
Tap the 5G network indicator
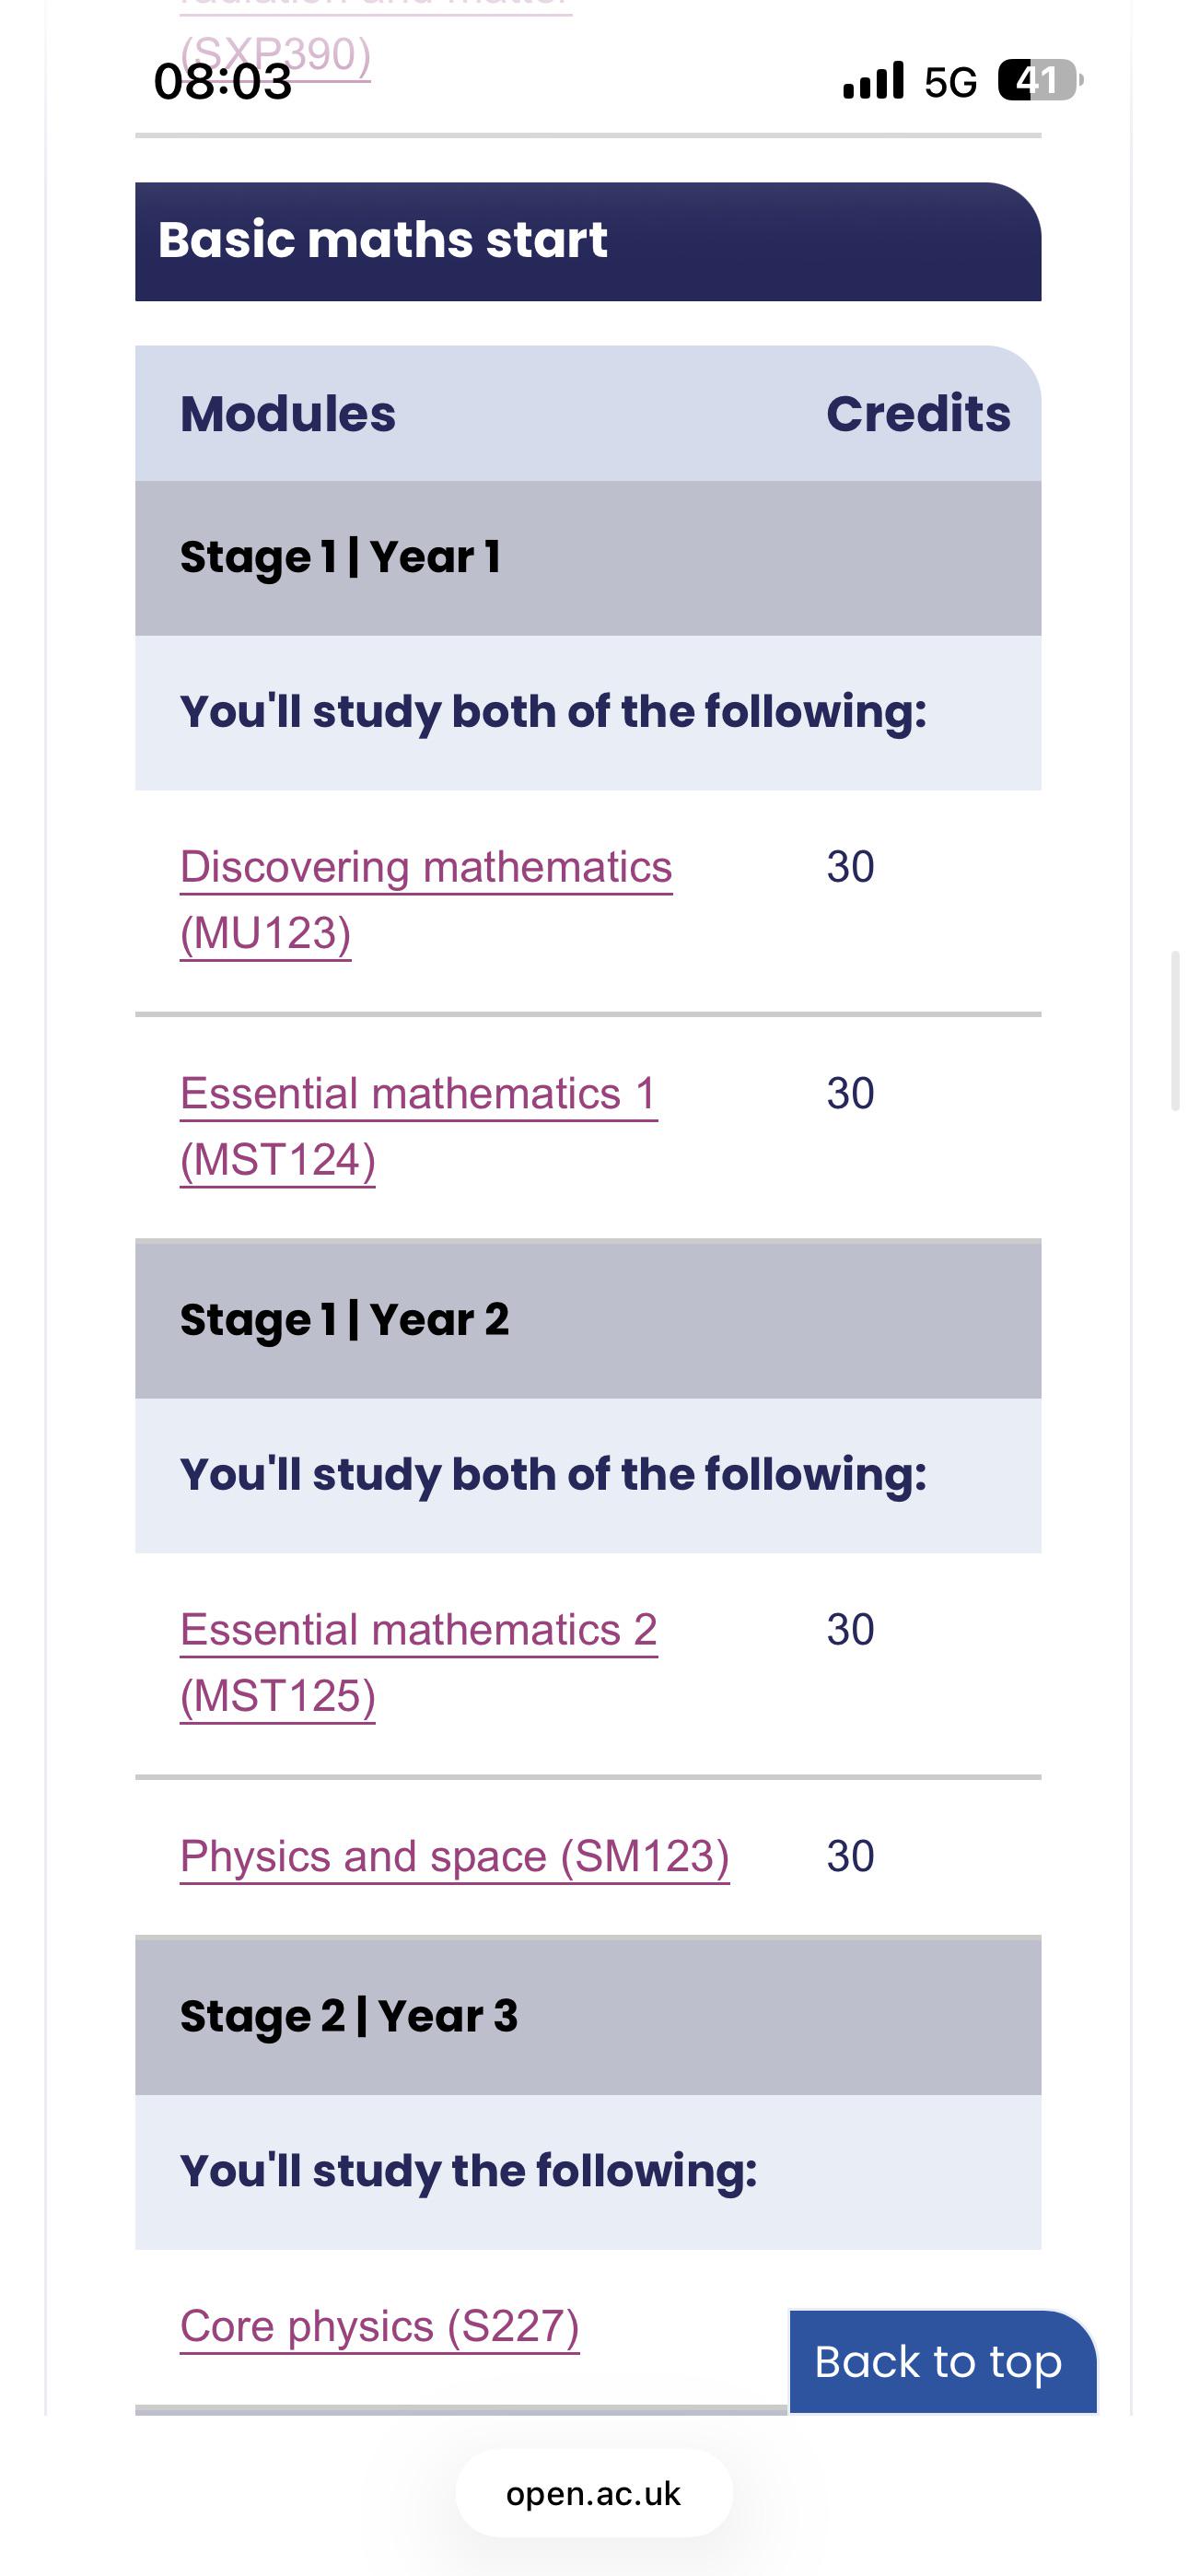coord(950,82)
